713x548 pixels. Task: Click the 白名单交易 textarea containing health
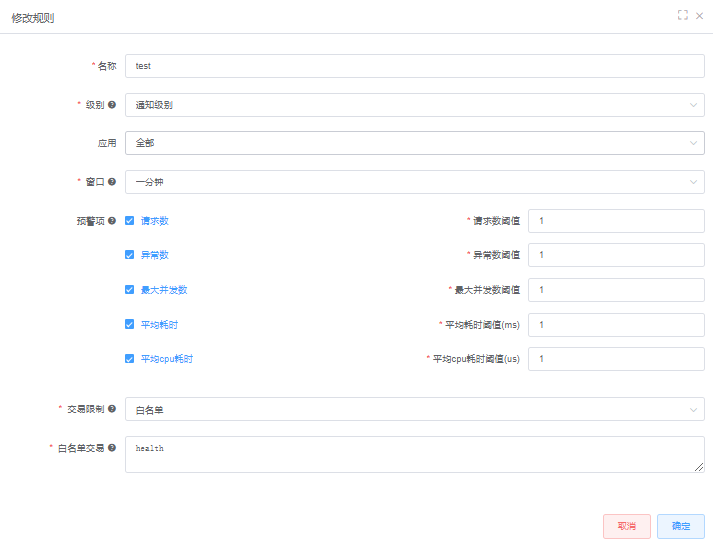click(x=415, y=455)
